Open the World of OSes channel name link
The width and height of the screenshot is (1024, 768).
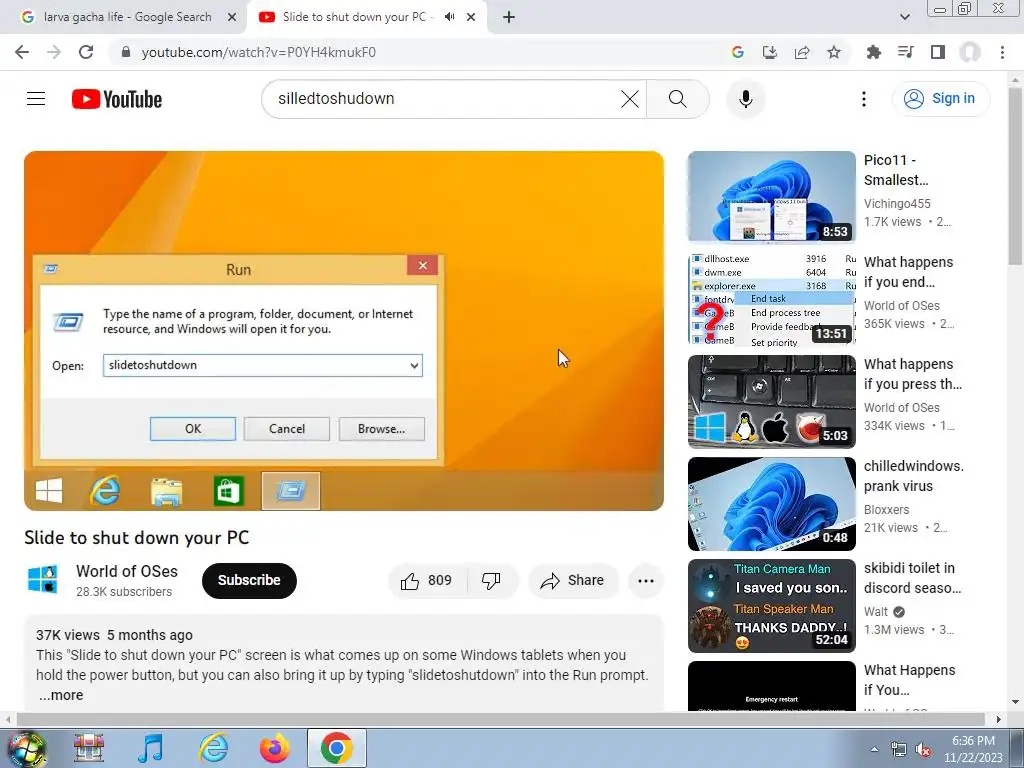click(x=127, y=571)
